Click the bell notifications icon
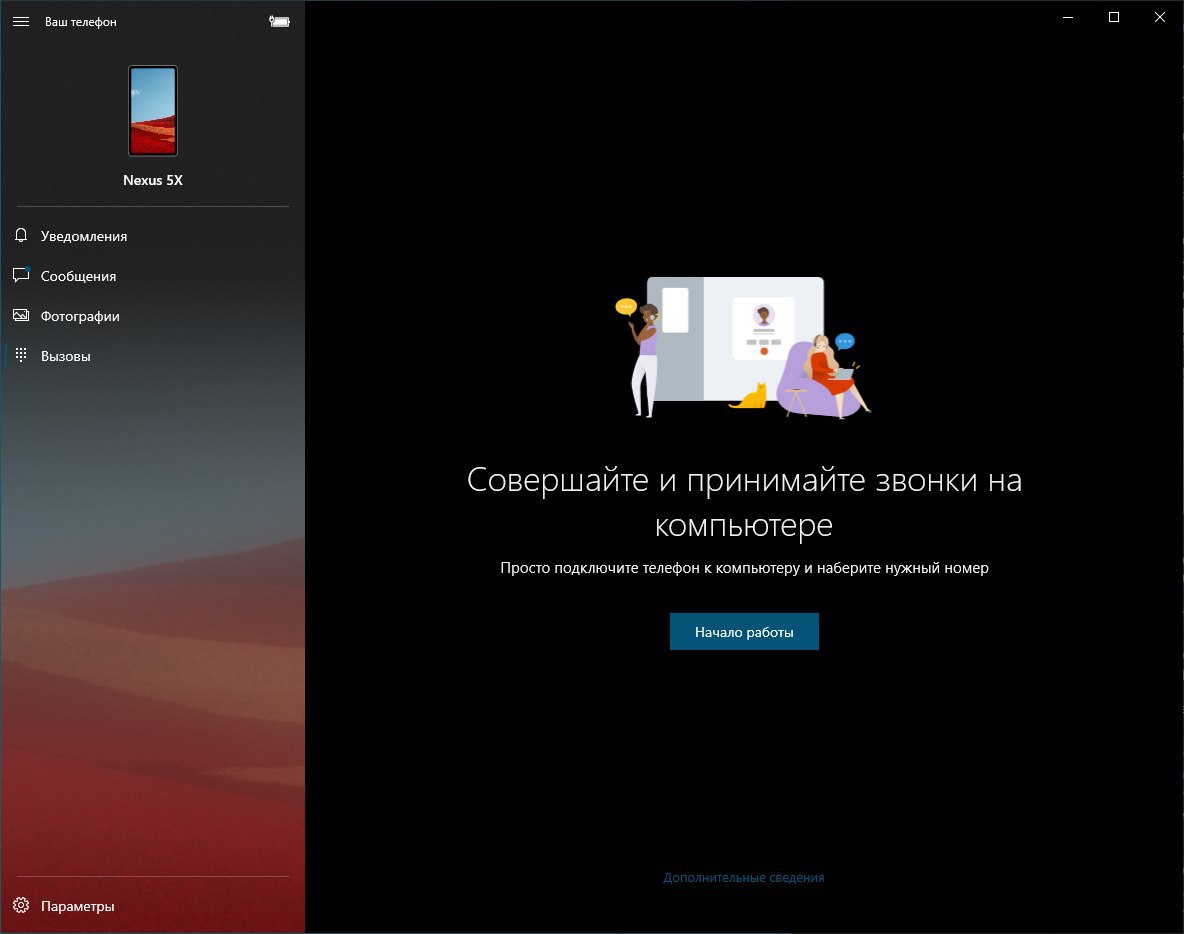Image resolution: width=1184 pixels, height=934 pixels. click(x=21, y=236)
